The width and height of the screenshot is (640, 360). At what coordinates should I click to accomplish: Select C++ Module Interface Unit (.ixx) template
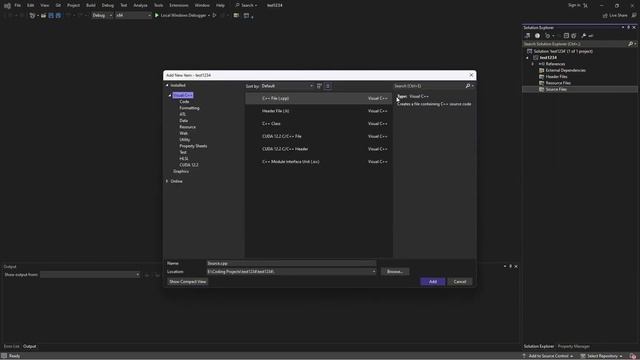(318, 162)
